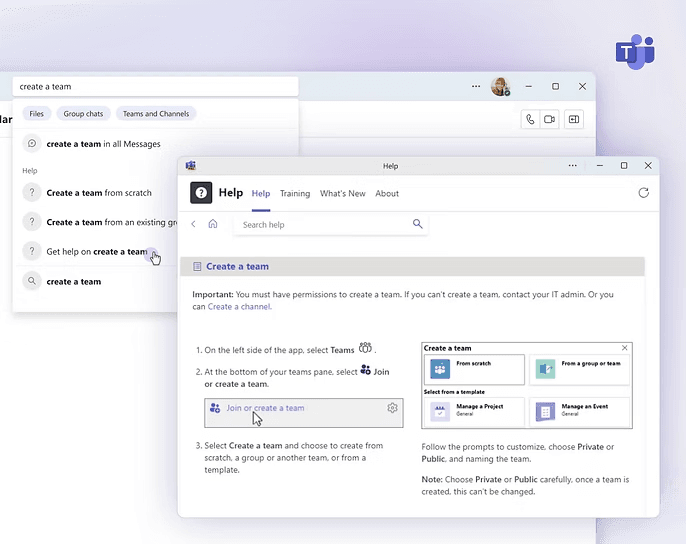Screen dimensions: 686x544
Task: Refresh the Help window
Action: coord(643,193)
